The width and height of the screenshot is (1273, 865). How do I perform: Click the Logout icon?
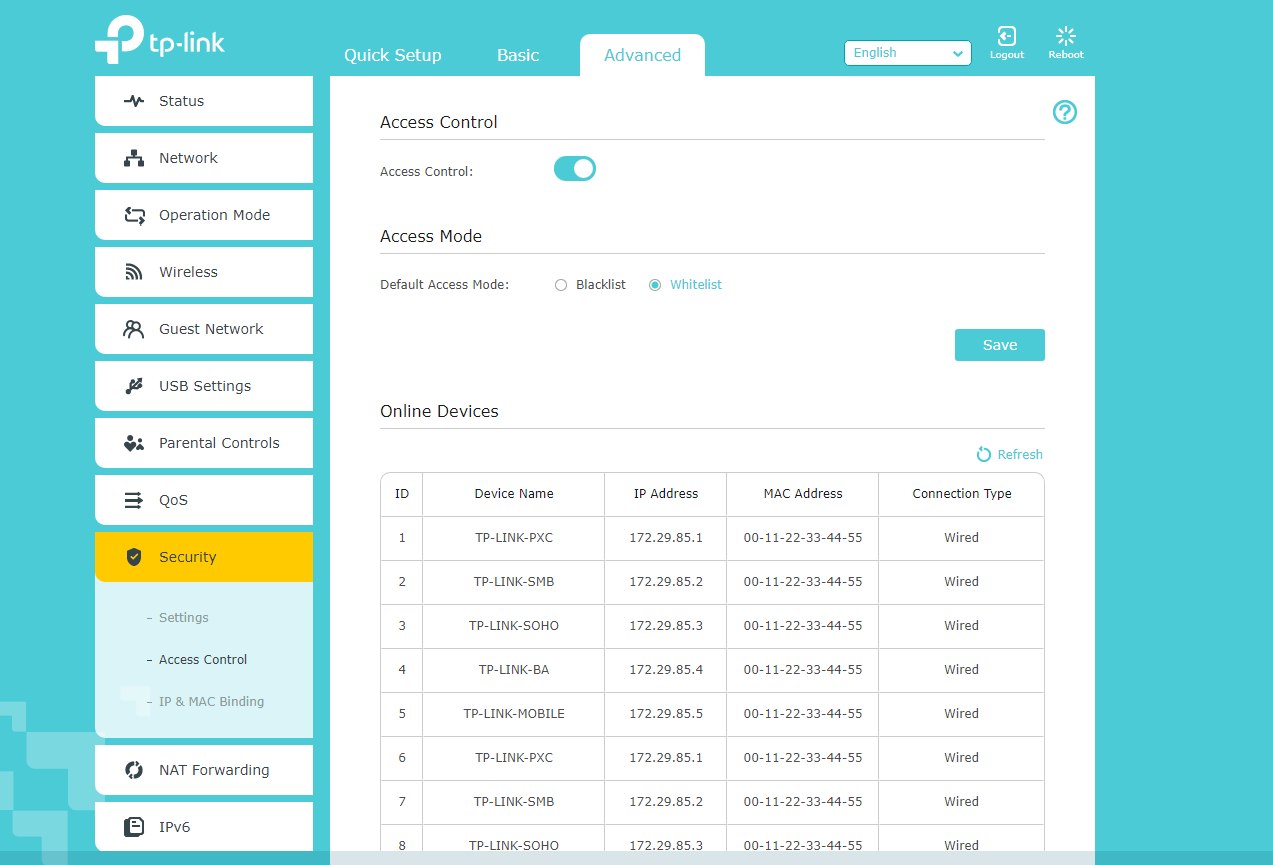(1007, 36)
